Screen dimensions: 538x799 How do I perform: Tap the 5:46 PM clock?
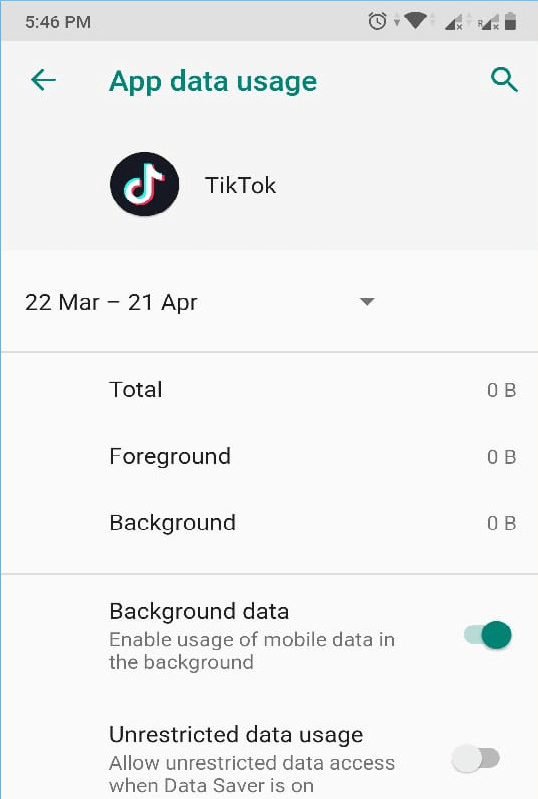[x=58, y=22]
